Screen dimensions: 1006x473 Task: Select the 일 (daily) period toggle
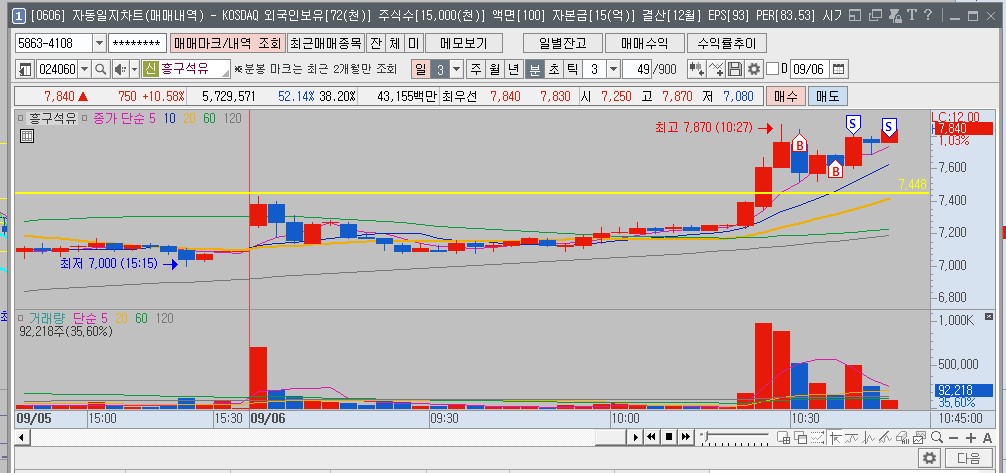420,69
